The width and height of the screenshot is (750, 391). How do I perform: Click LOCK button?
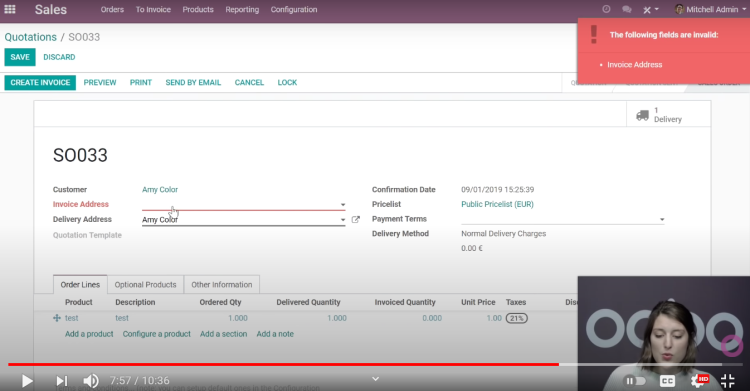[287, 82]
